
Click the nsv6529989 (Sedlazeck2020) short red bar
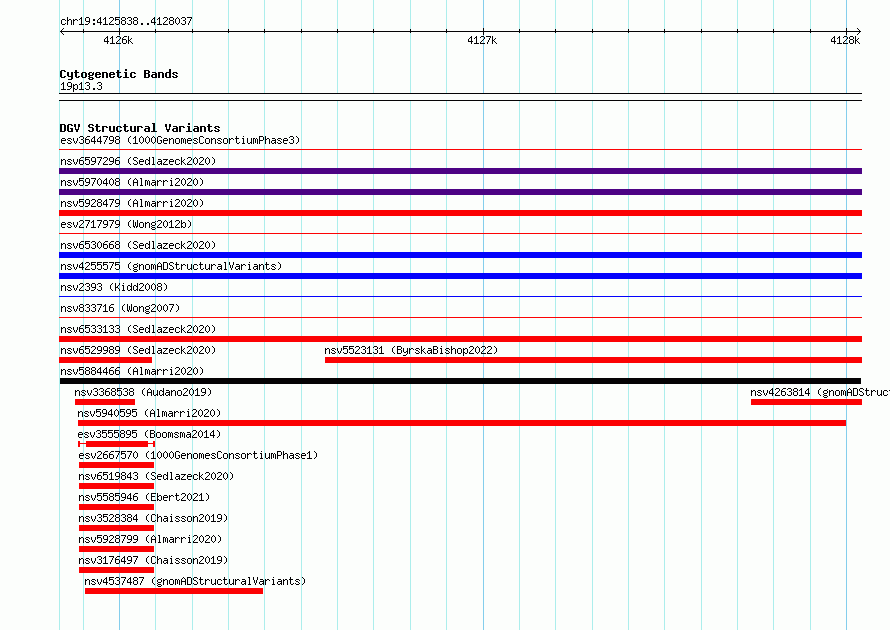[106, 360]
